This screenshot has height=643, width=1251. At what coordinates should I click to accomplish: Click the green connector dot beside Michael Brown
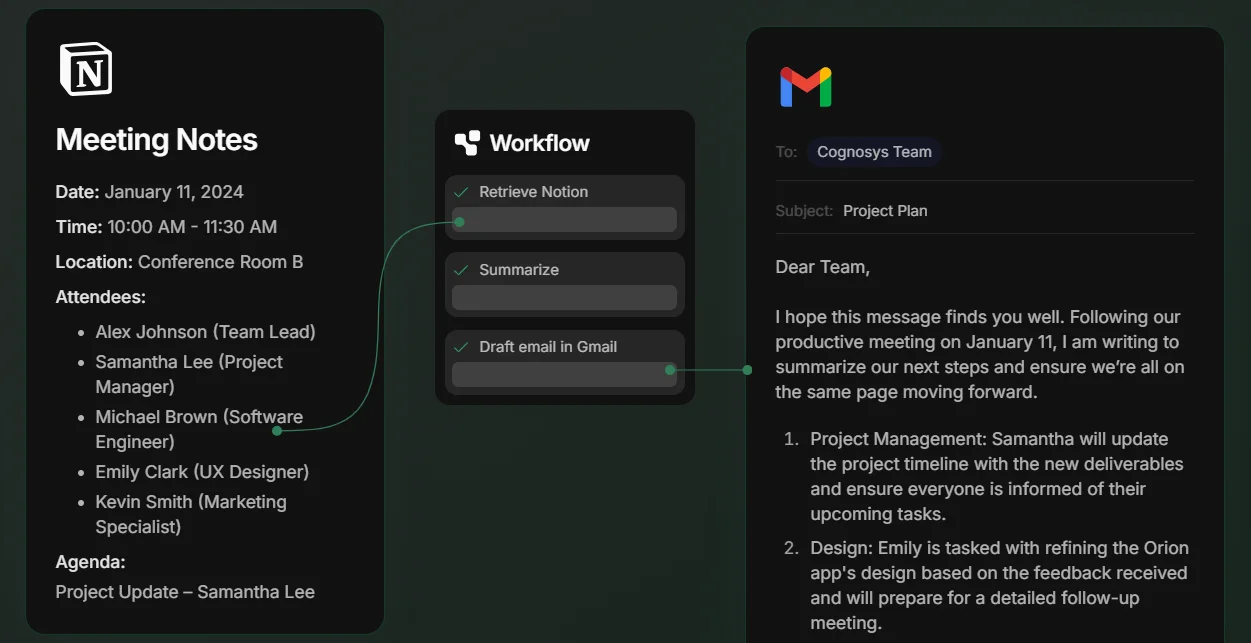click(x=277, y=430)
